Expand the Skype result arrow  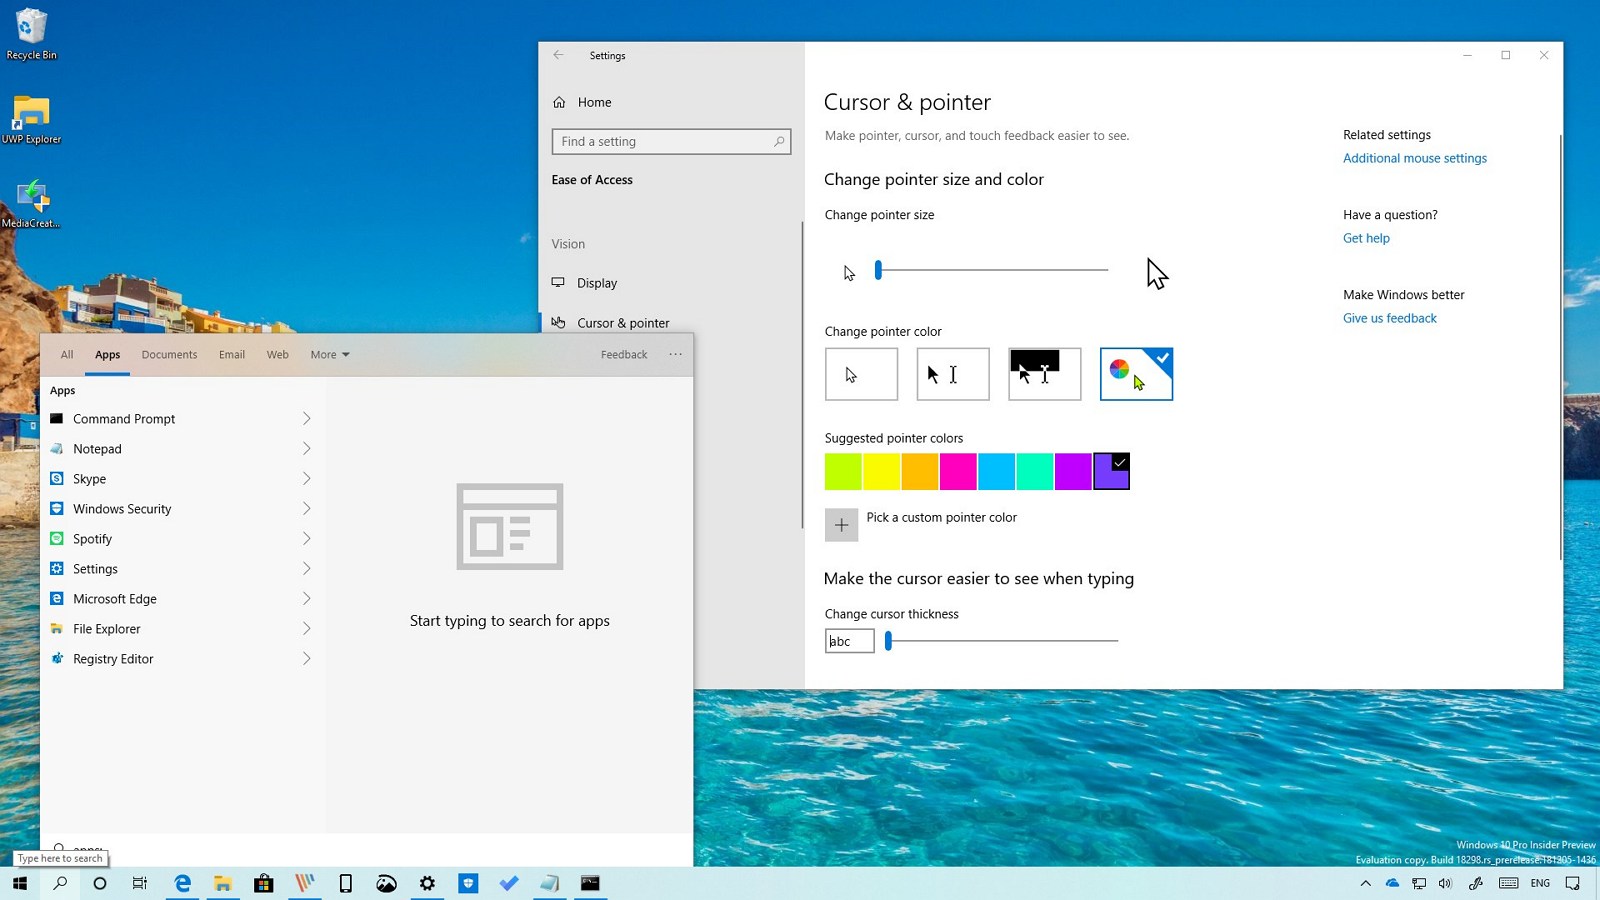(x=307, y=478)
